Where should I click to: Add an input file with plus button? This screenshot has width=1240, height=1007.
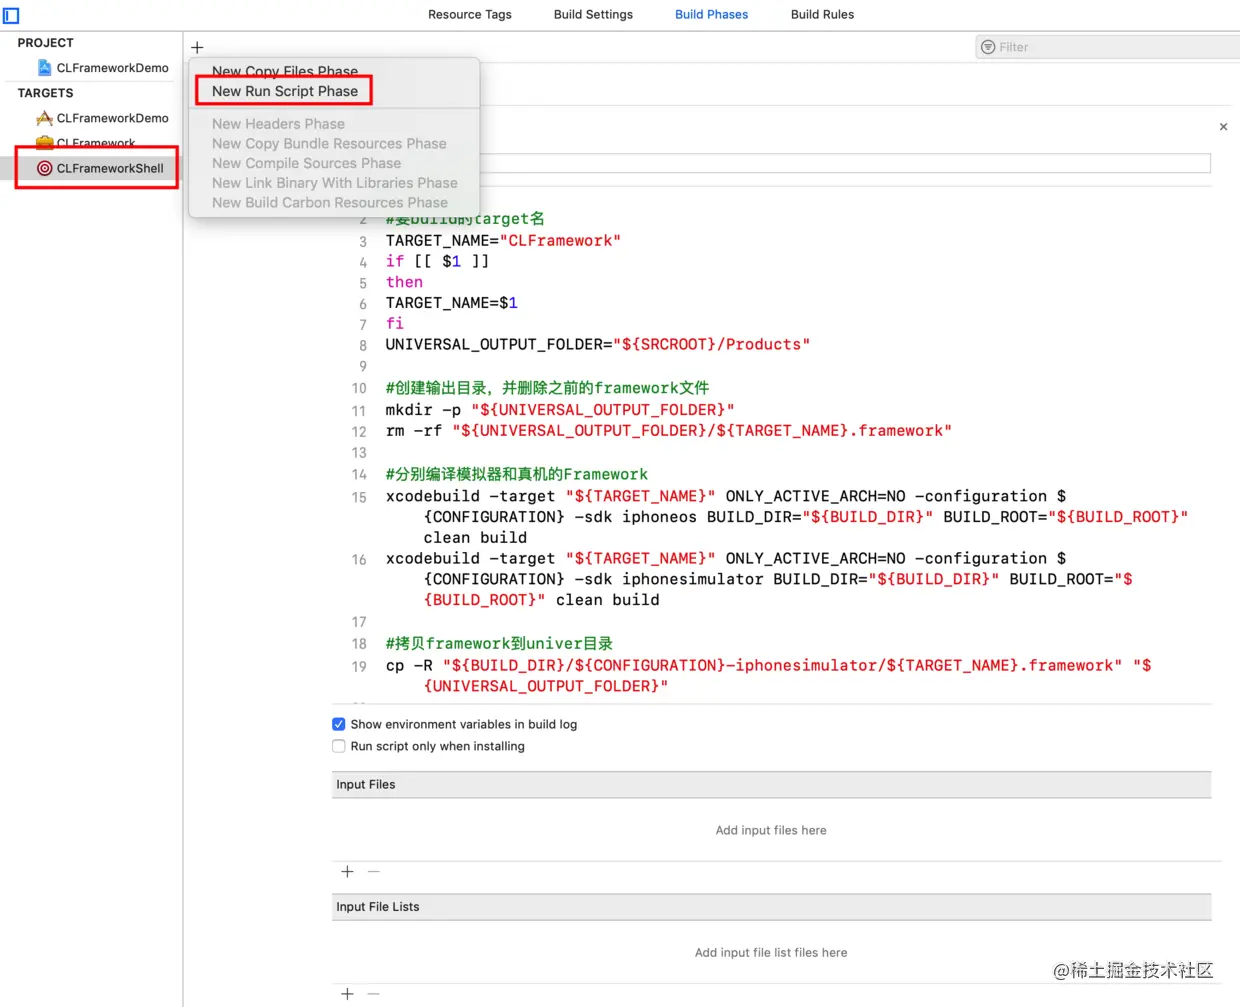point(347,872)
